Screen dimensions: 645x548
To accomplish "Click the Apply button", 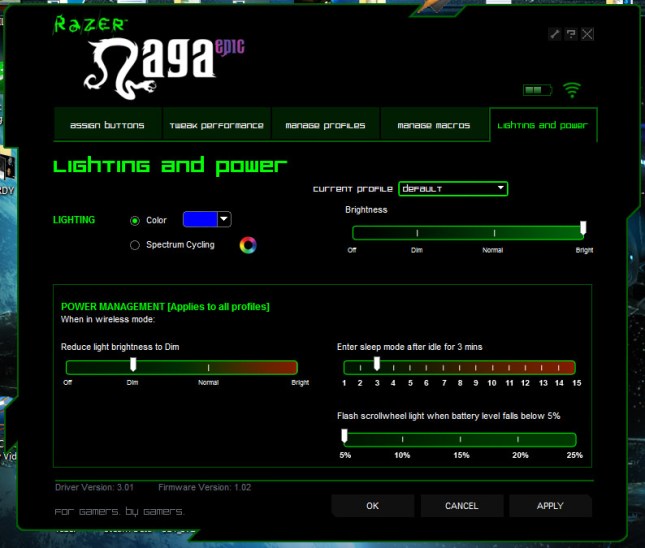I will [x=550, y=506].
